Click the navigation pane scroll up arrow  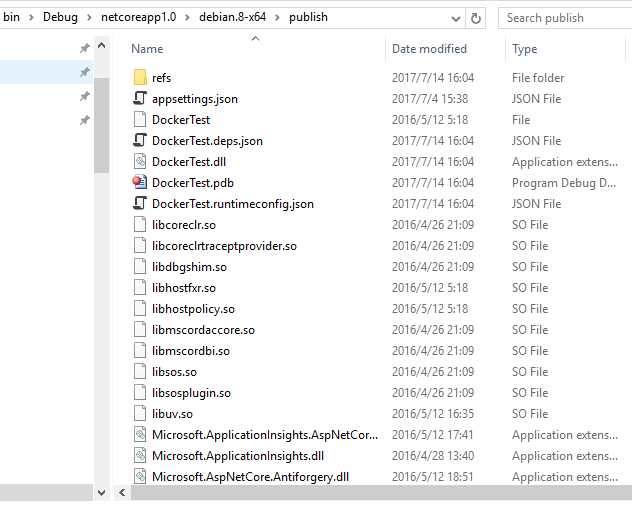click(x=102, y=46)
